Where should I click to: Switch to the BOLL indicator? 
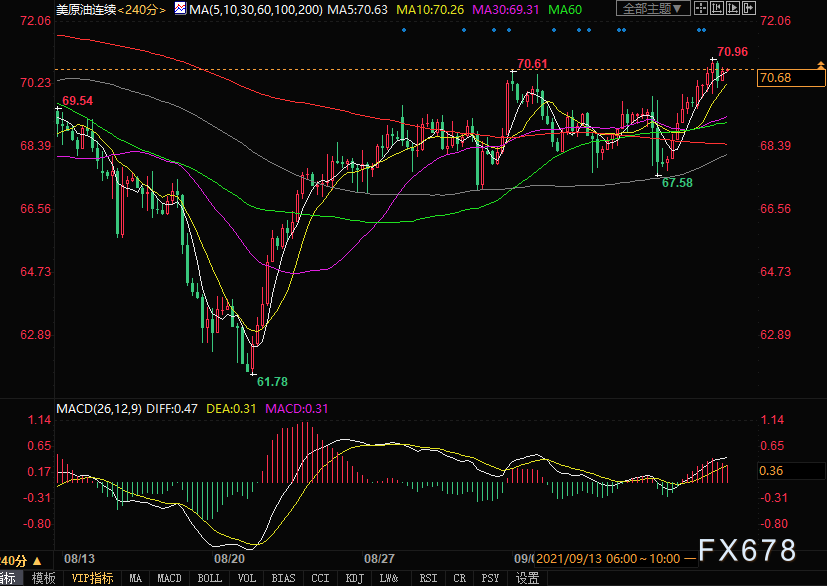[x=209, y=578]
